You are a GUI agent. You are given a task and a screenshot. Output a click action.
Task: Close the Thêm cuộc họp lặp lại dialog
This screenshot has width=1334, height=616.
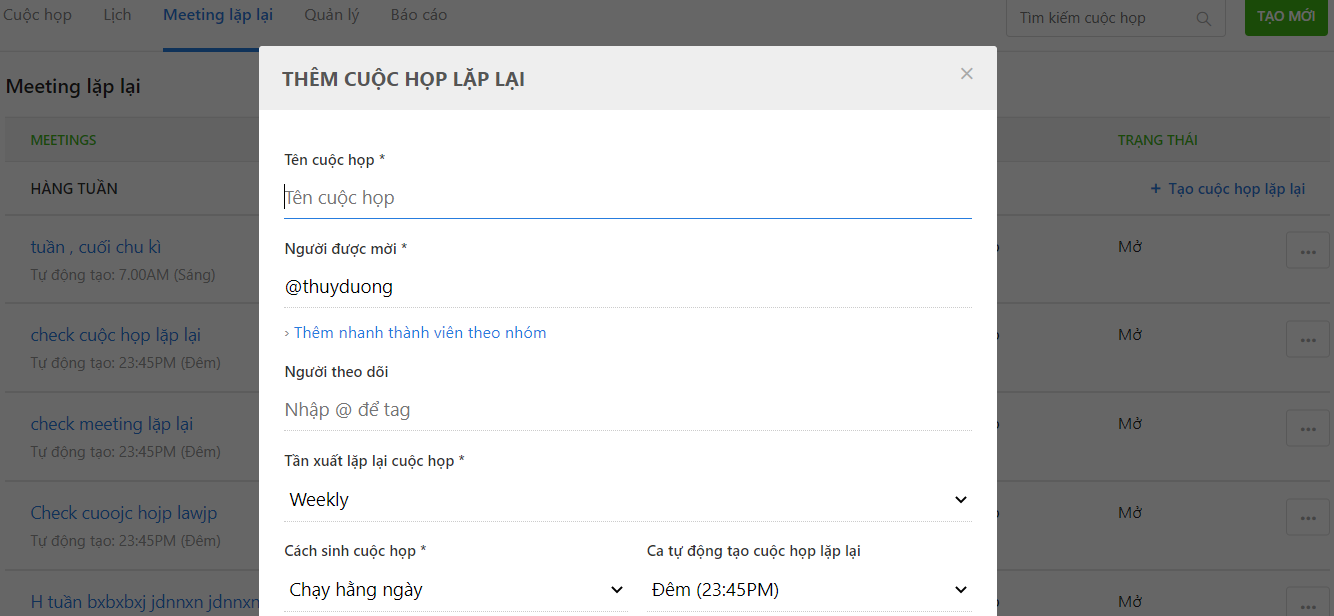pyautogui.click(x=966, y=74)
